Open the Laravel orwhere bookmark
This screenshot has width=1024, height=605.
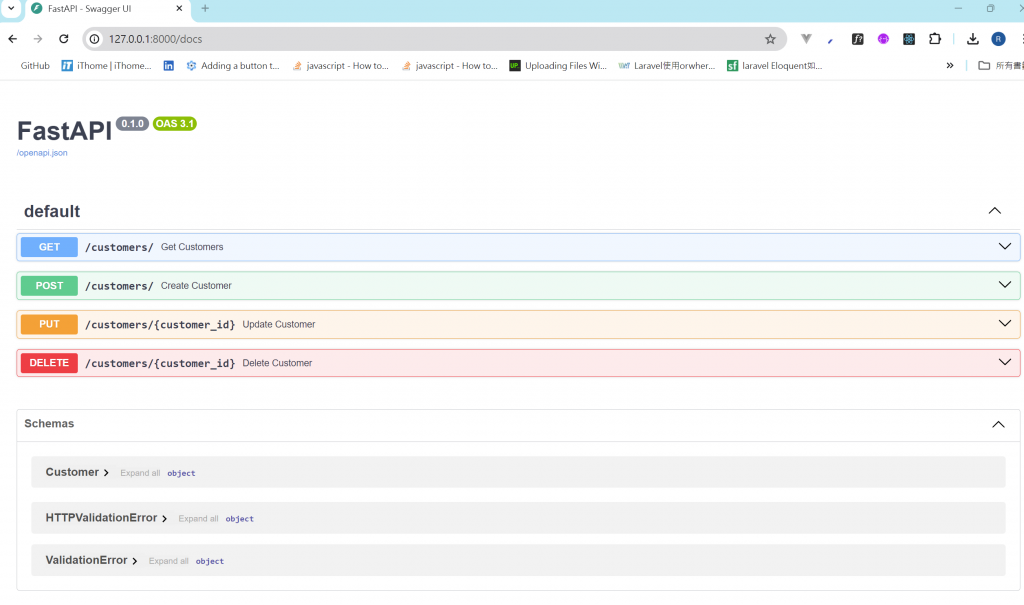(667, 65)
